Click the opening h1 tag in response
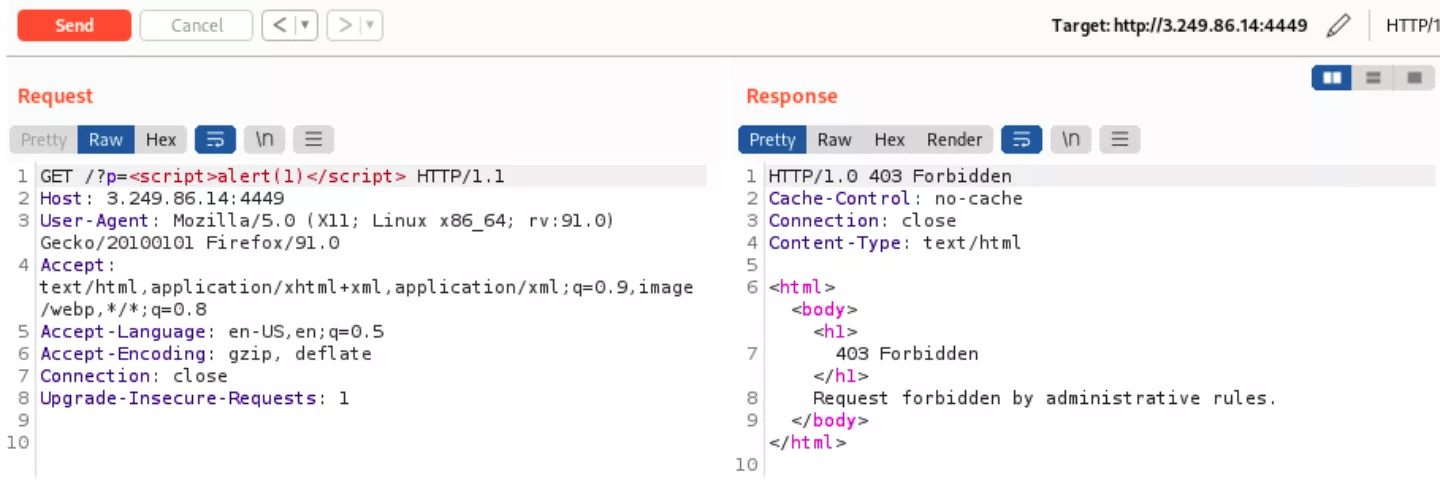Image resolution: width=1440 pixels, height=493 pixels. (x=836, y=332)
